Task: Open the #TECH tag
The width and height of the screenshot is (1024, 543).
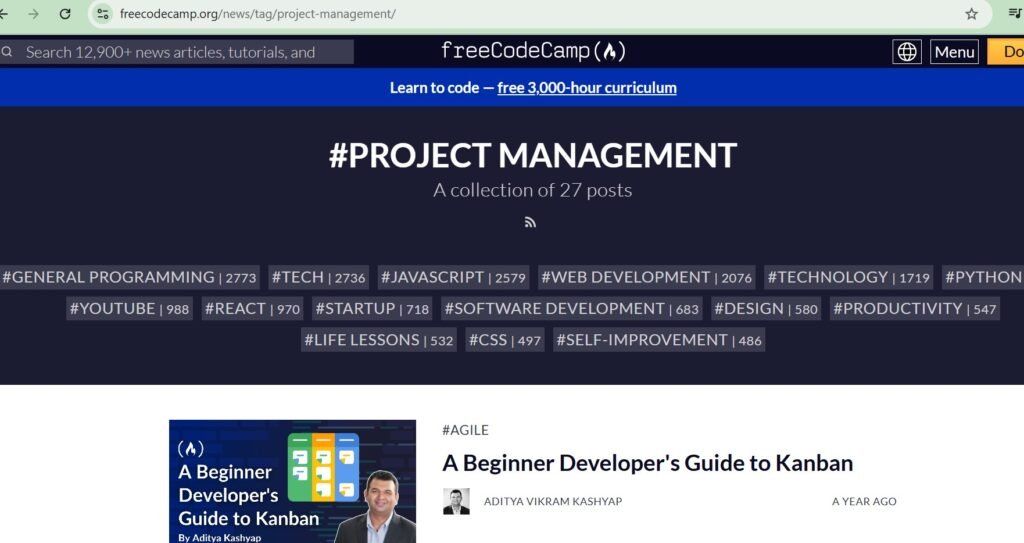Action: [x=319, y=277]
